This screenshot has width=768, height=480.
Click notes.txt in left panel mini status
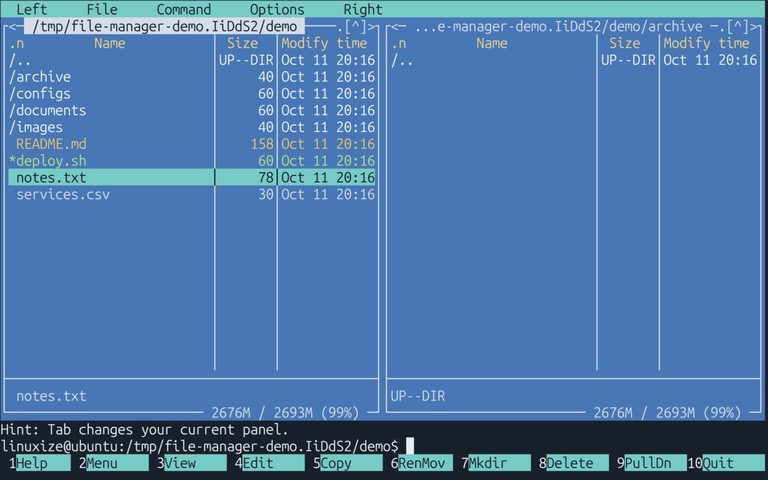(x=51, y=396)
